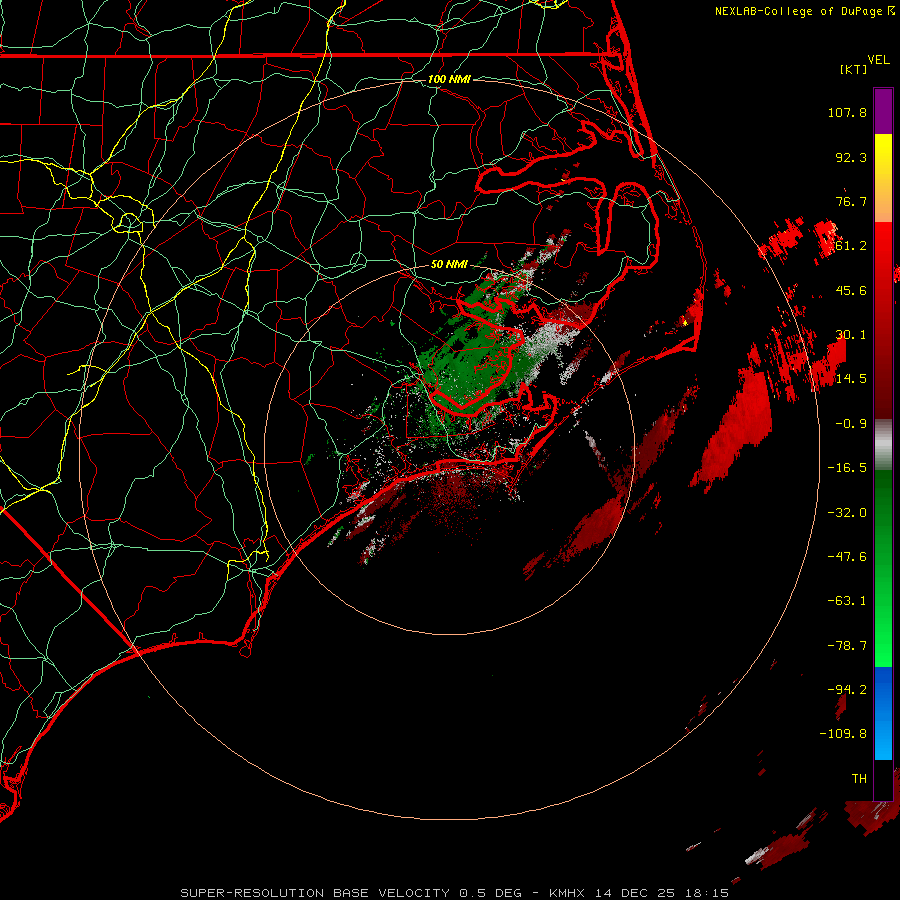
Task: Click the yellow segment of velocity color bar
Action: 883,178
